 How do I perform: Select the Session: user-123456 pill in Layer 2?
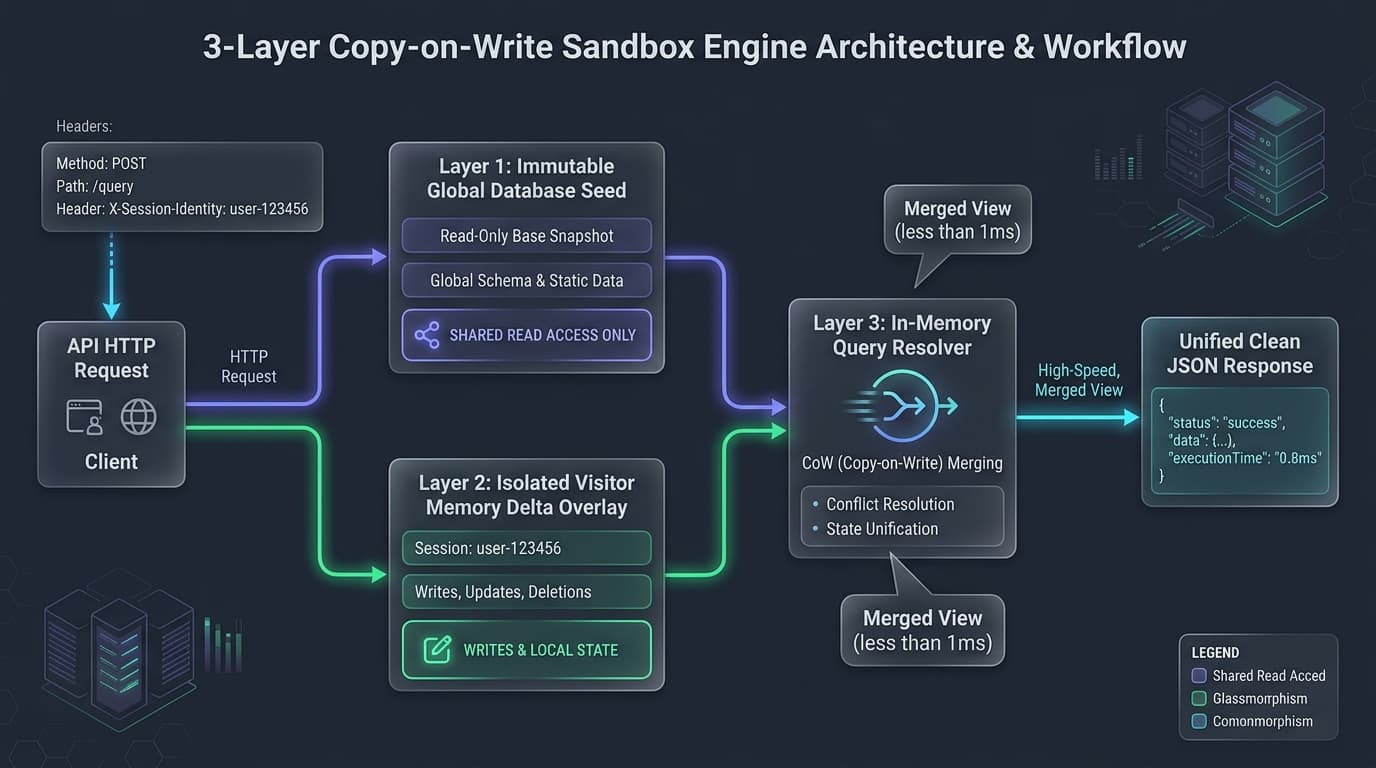[x=526, y=548]
